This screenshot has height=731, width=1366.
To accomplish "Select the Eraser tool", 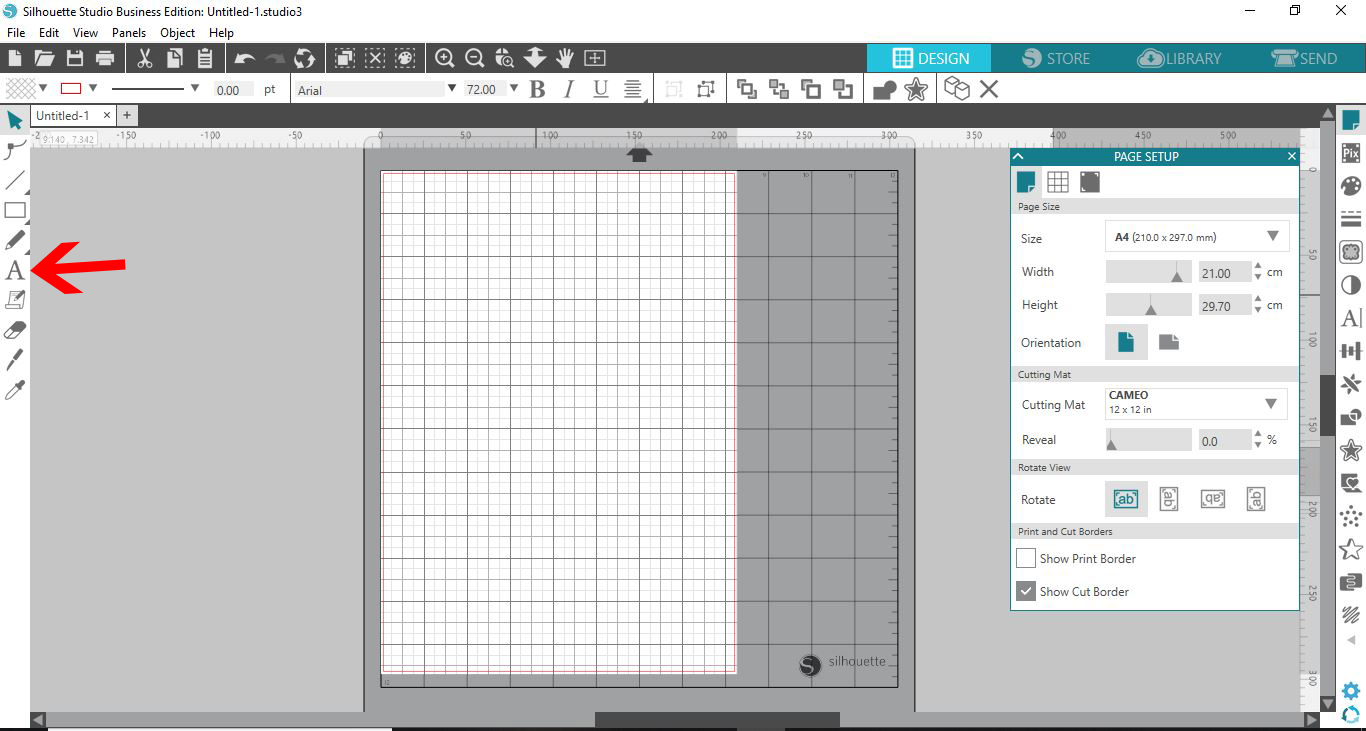I will [14, 329].
